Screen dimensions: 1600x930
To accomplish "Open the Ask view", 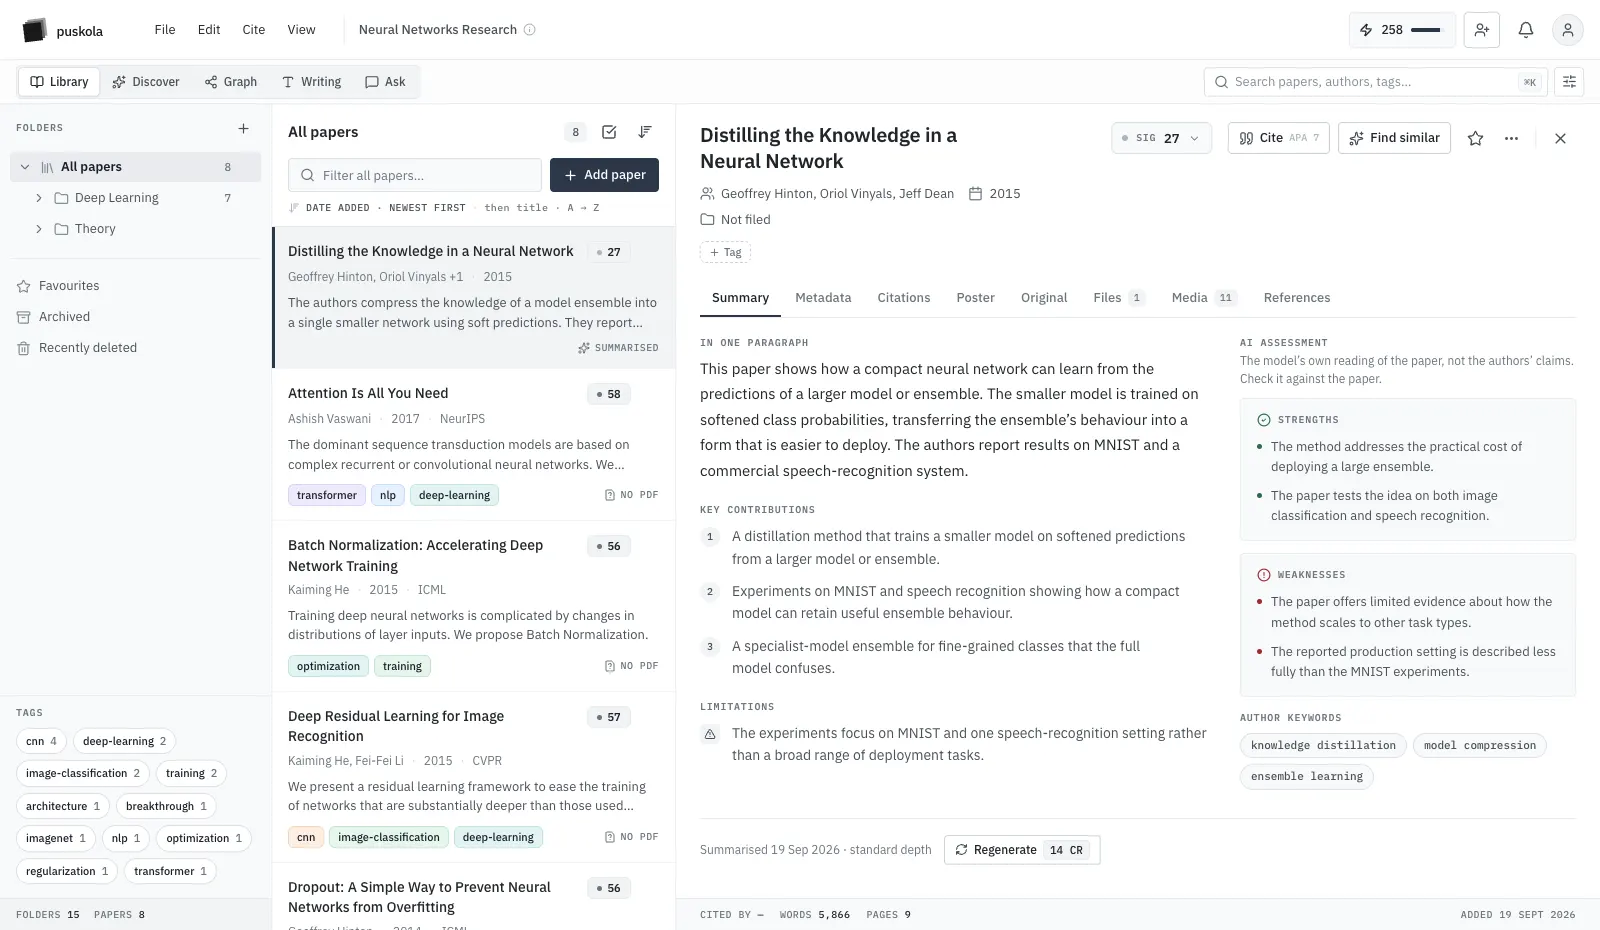I will pos(385,82).
